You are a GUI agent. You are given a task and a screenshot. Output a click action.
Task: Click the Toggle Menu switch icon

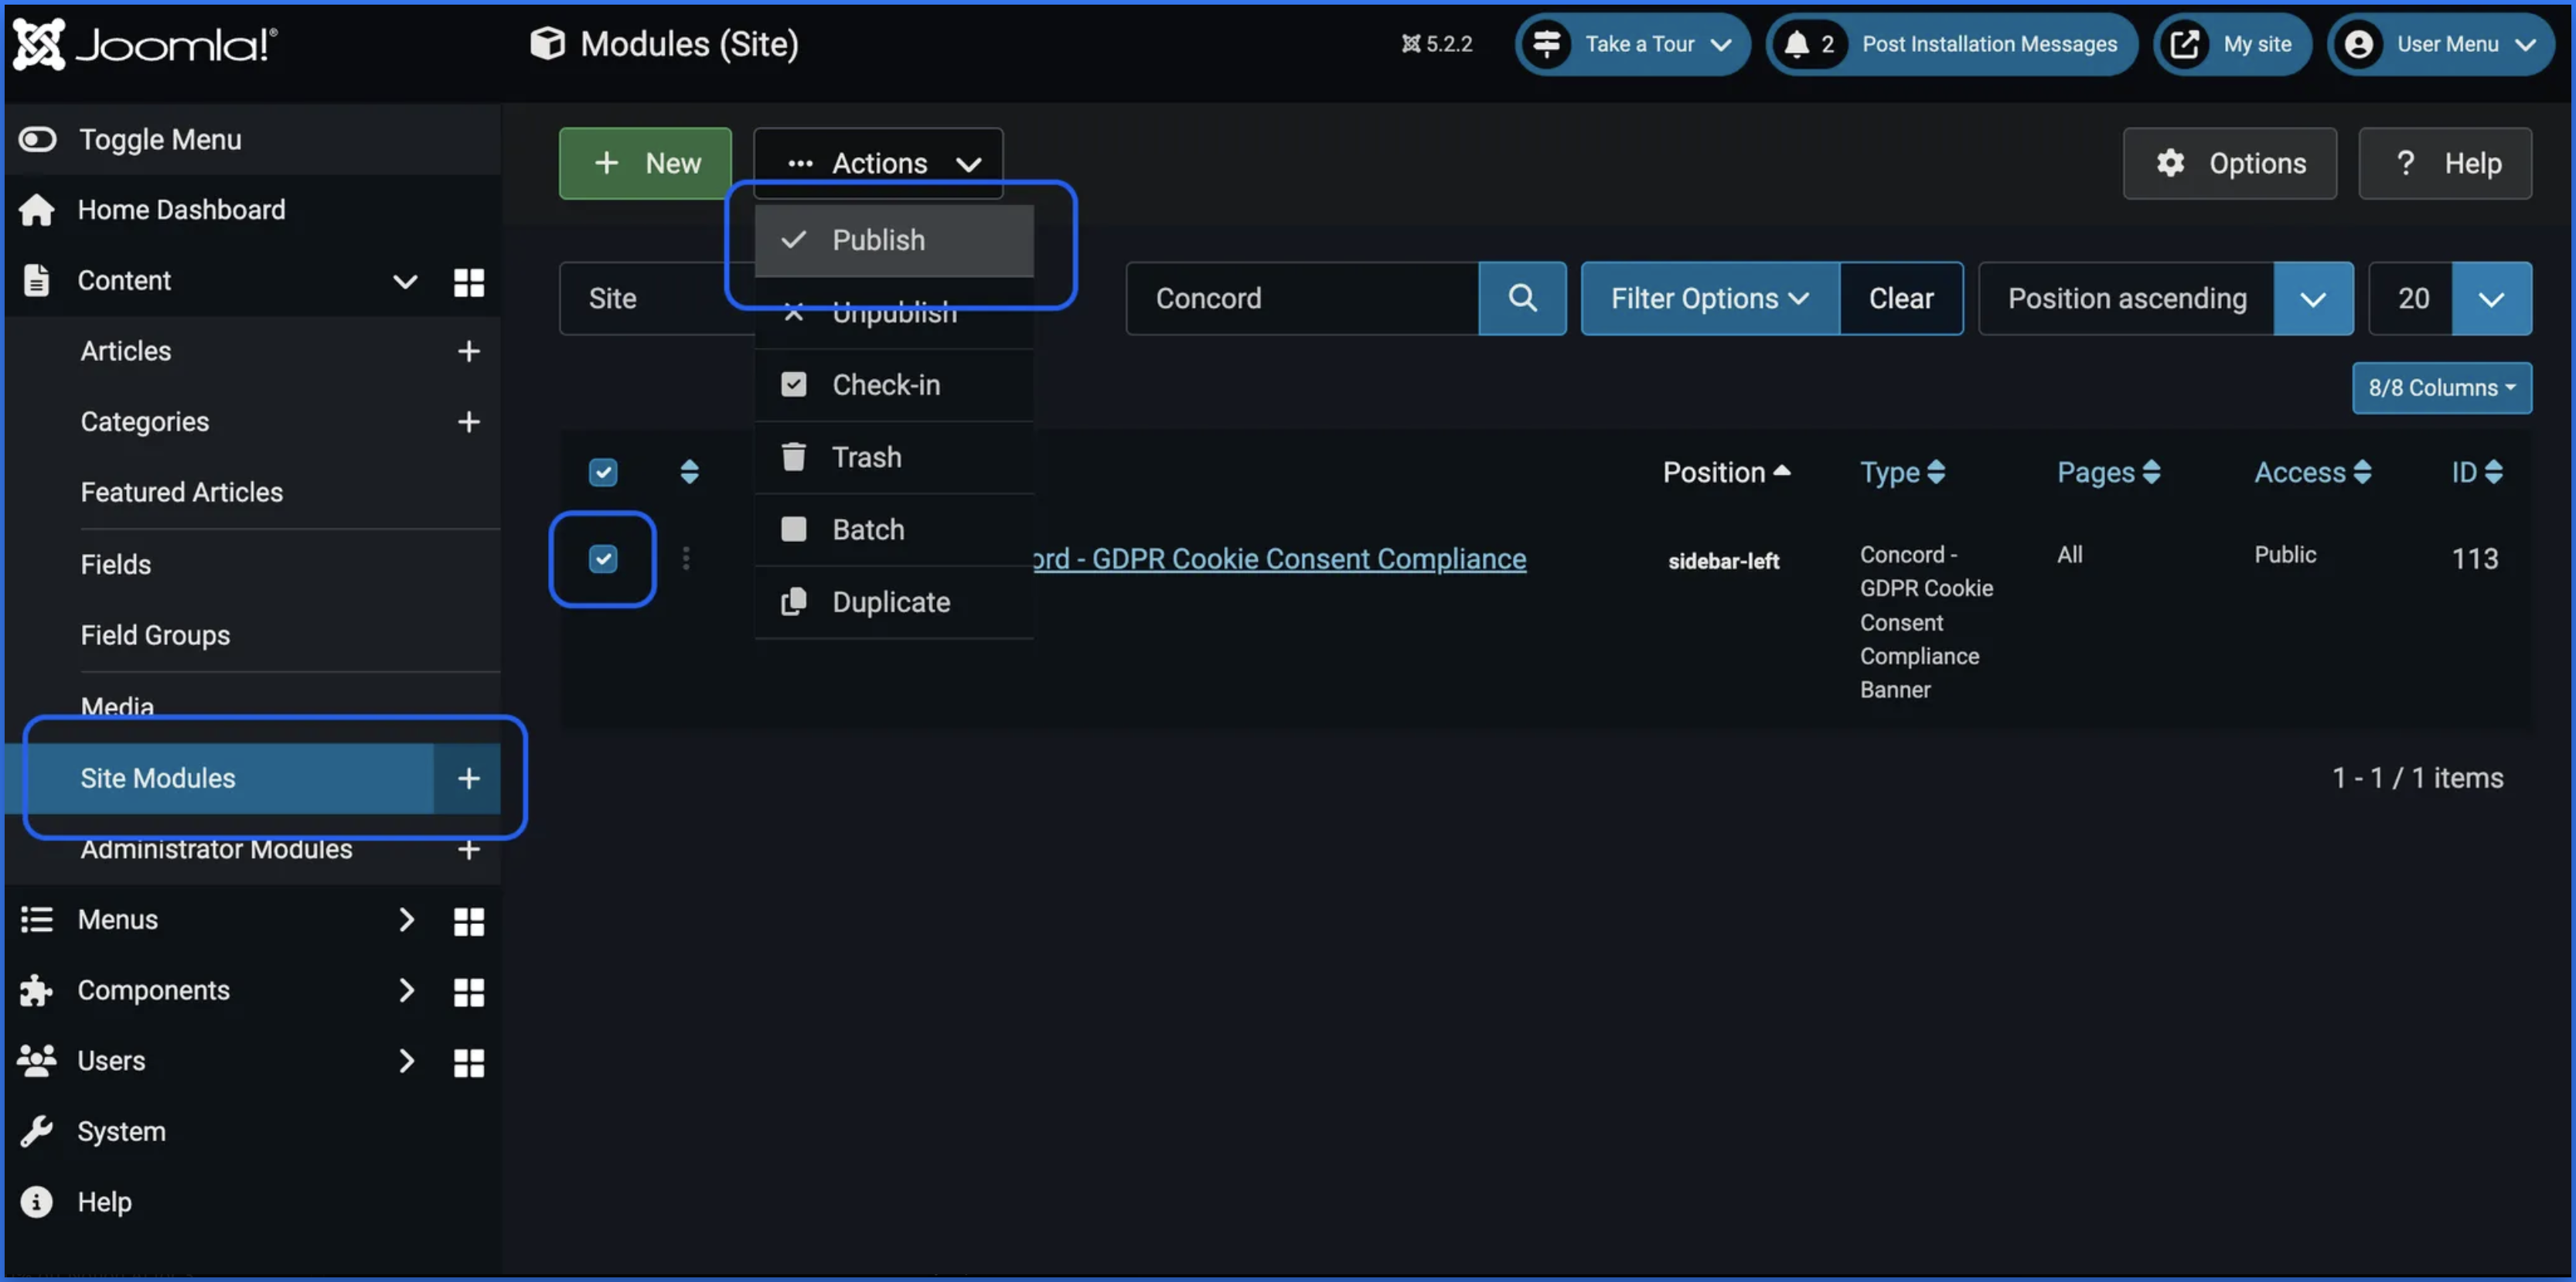click(37, 139)
